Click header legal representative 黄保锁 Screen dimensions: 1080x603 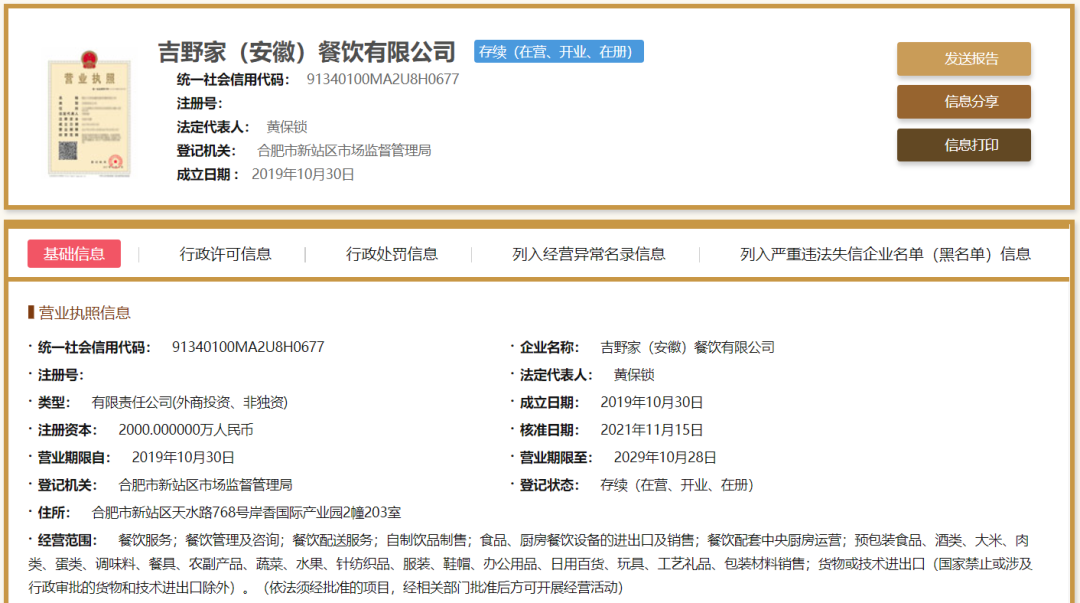[x=287, y=127]
